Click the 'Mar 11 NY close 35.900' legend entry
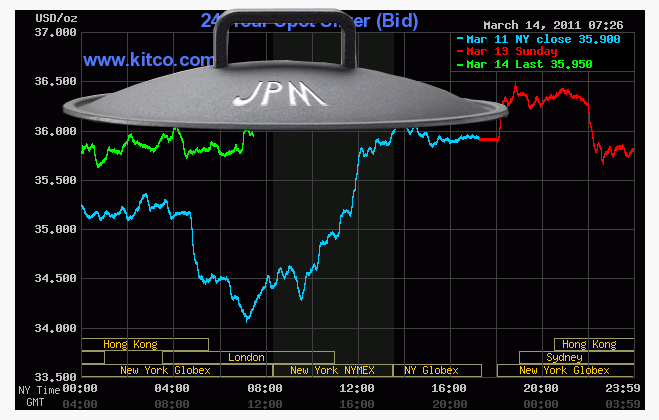This screenshot has width=659, height=420. [x=538, y=40]
